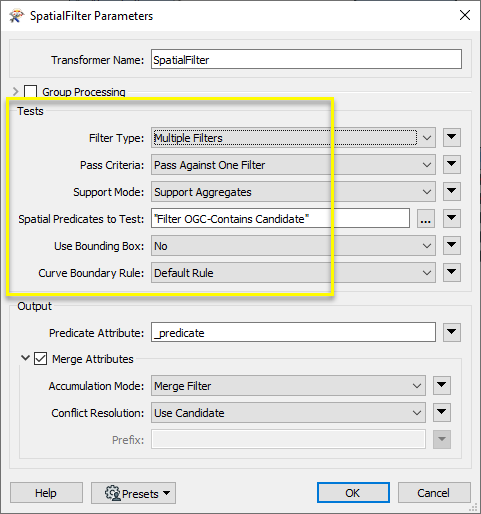Screen dimensions: 481x514
Task: Open the arrow menu beside Filter Type
Action: [452, 137]
